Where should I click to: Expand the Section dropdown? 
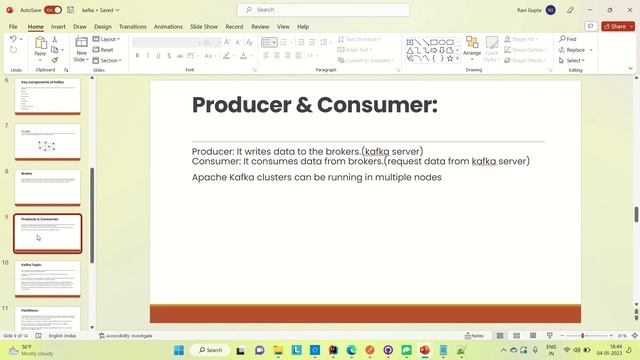click(x=107, y=60)
